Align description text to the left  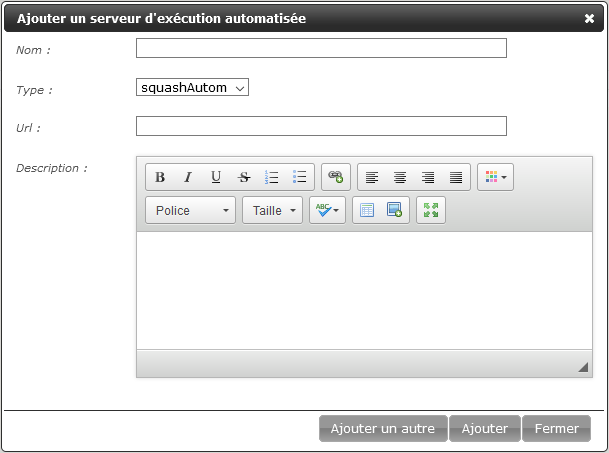click(372, 177)
